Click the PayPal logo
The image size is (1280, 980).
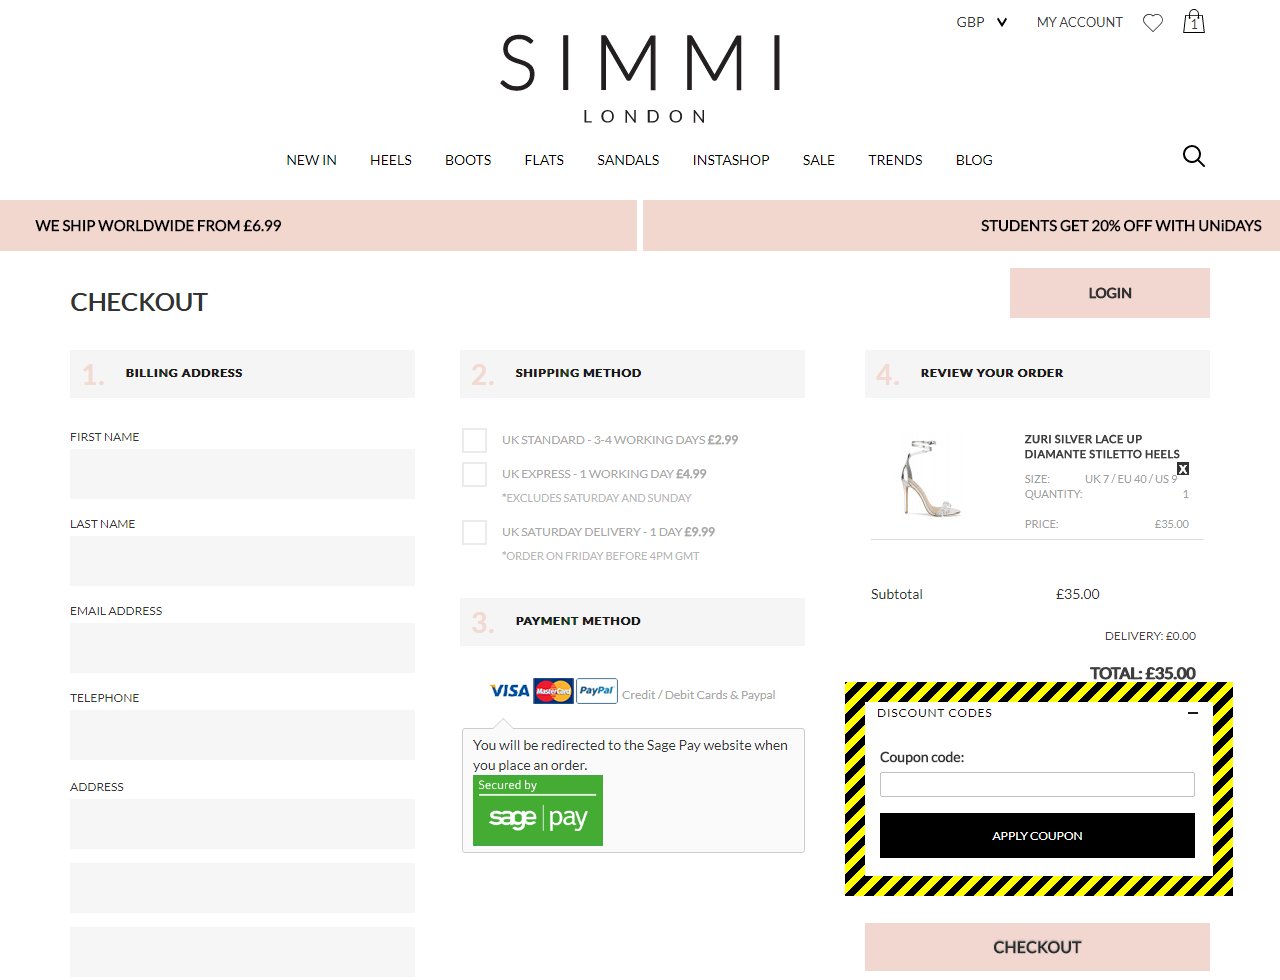click(597, 691)
